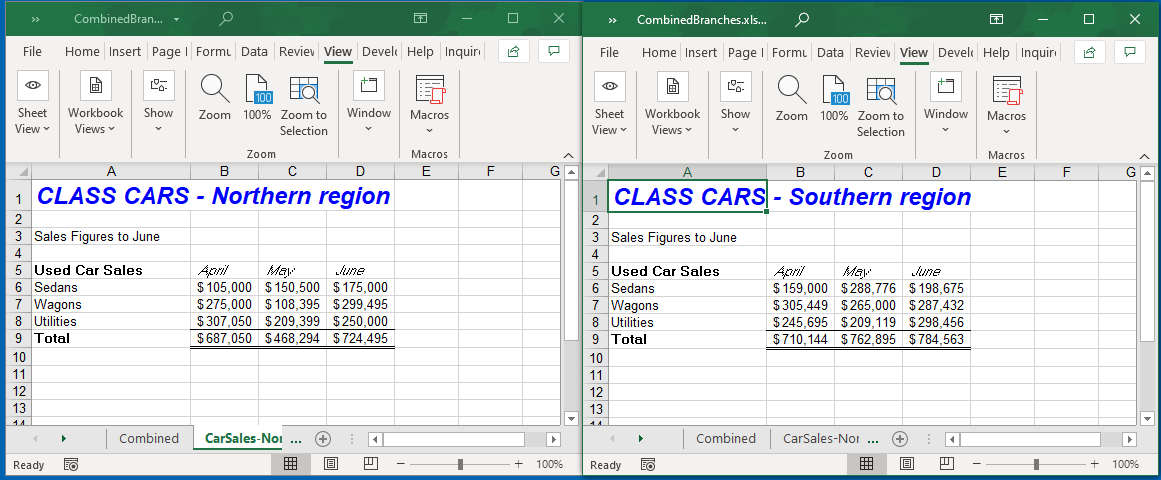The image size is (1161, 480).
Task: Click Zoom to Selection in left window
Action: click(304, 91)
